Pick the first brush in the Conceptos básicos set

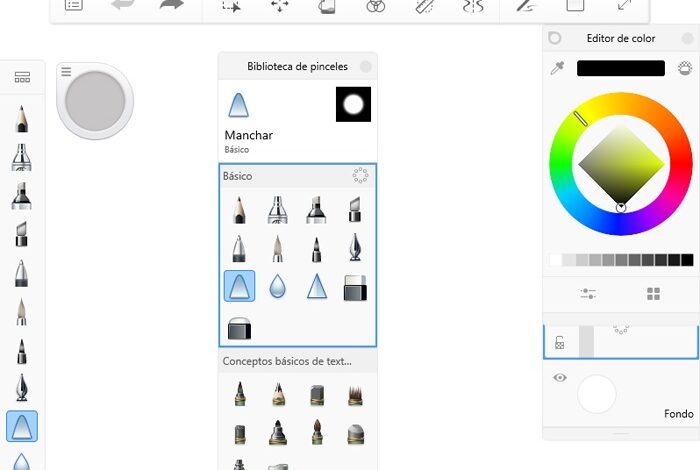click(x=240, y=394)
